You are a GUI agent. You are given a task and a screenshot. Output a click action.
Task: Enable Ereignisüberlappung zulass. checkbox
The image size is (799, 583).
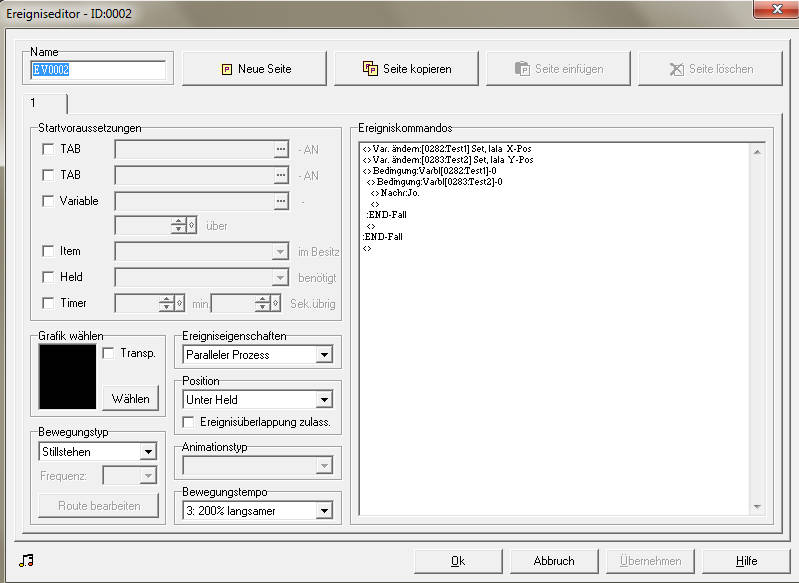click(188, 422)
